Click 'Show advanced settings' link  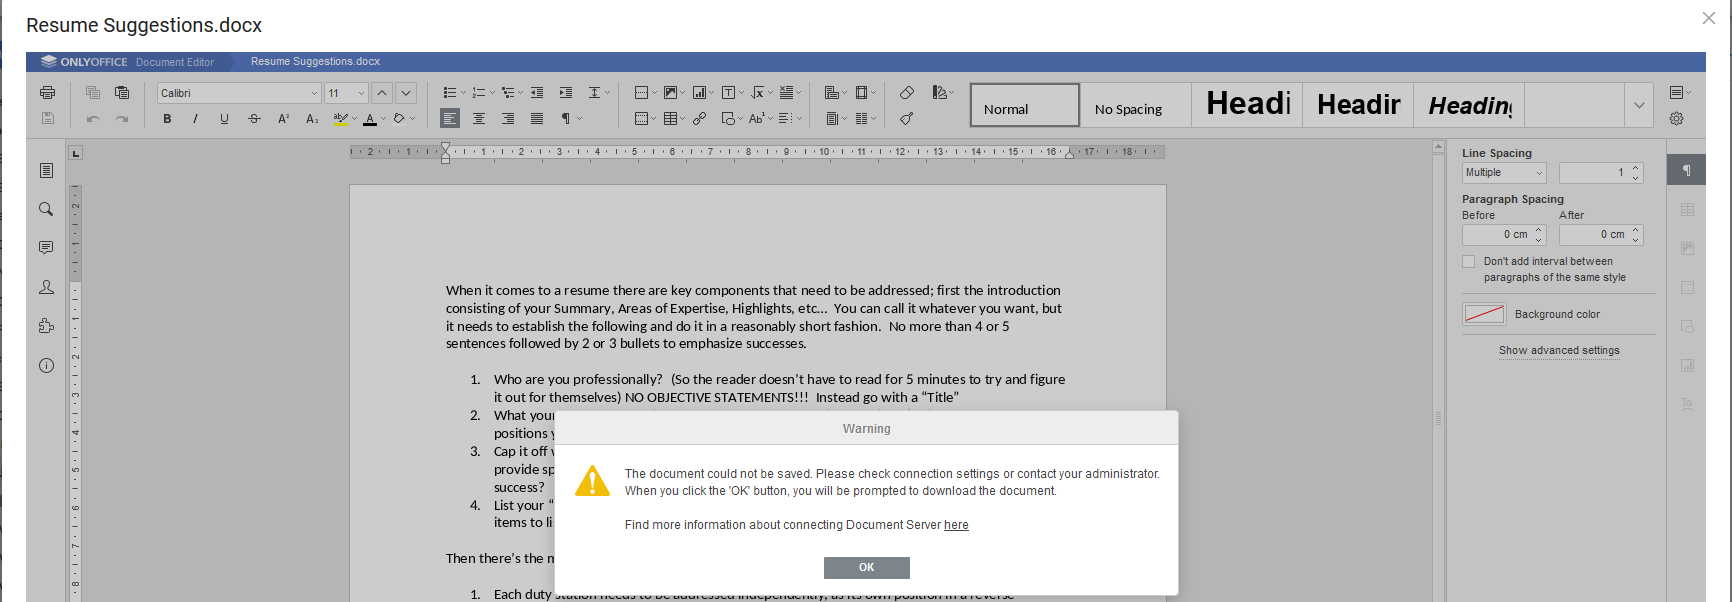1559,351
